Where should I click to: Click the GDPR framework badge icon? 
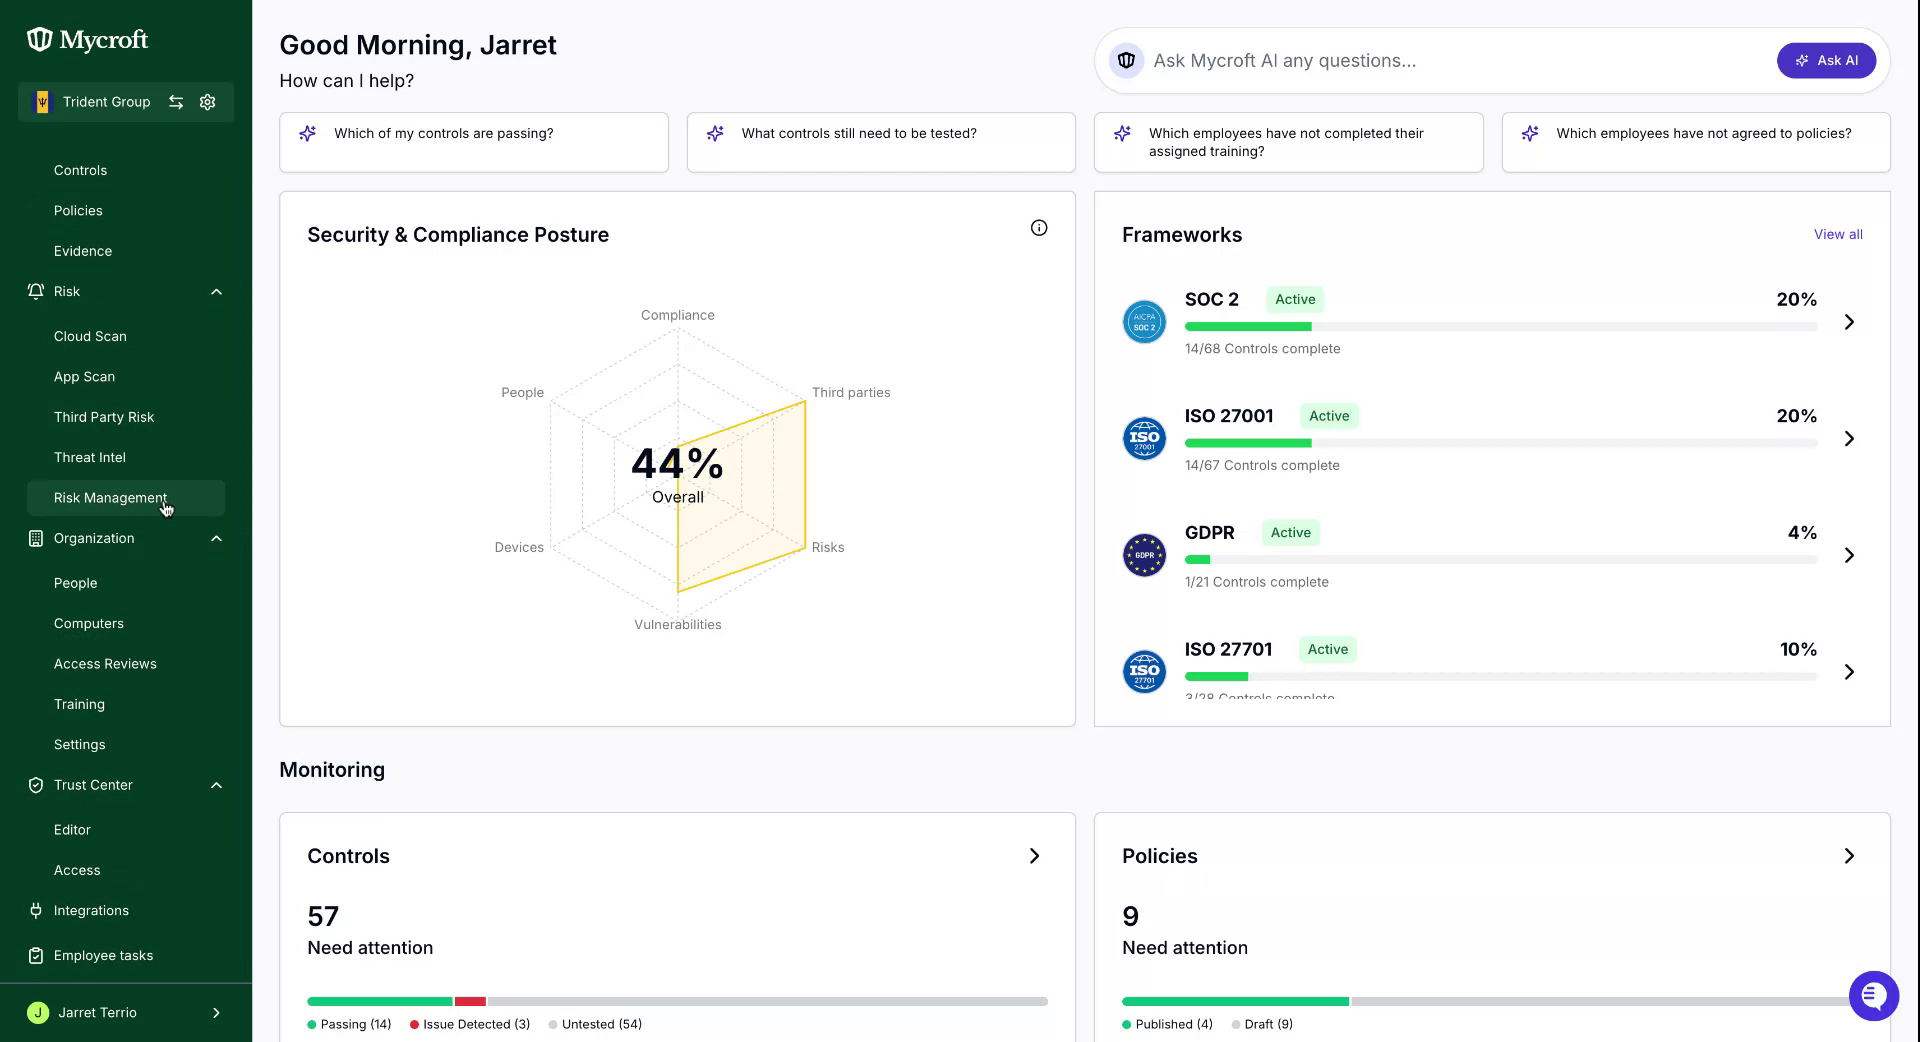(1144, 555)
